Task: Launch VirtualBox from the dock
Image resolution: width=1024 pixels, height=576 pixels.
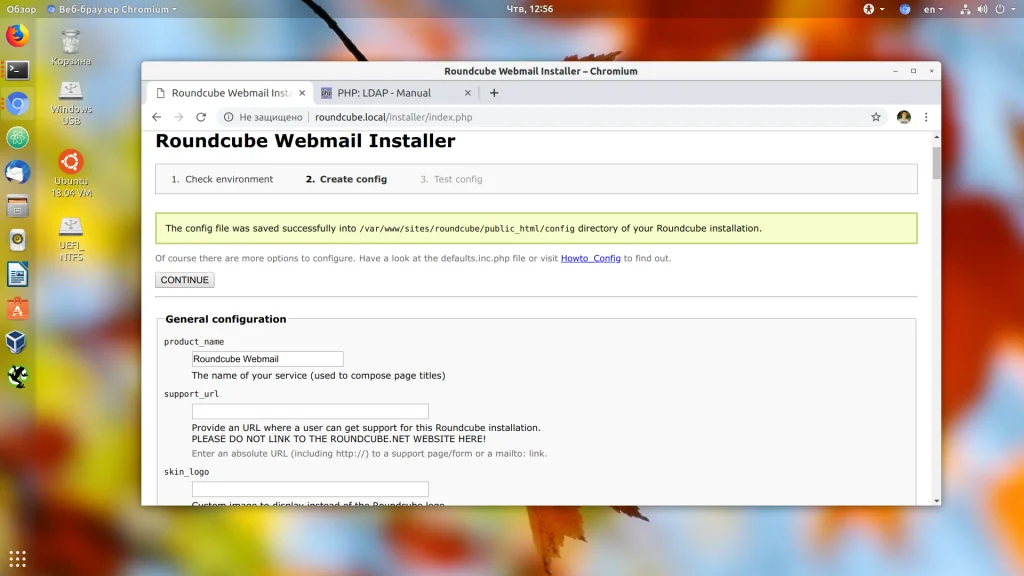Action: (18, 342)
